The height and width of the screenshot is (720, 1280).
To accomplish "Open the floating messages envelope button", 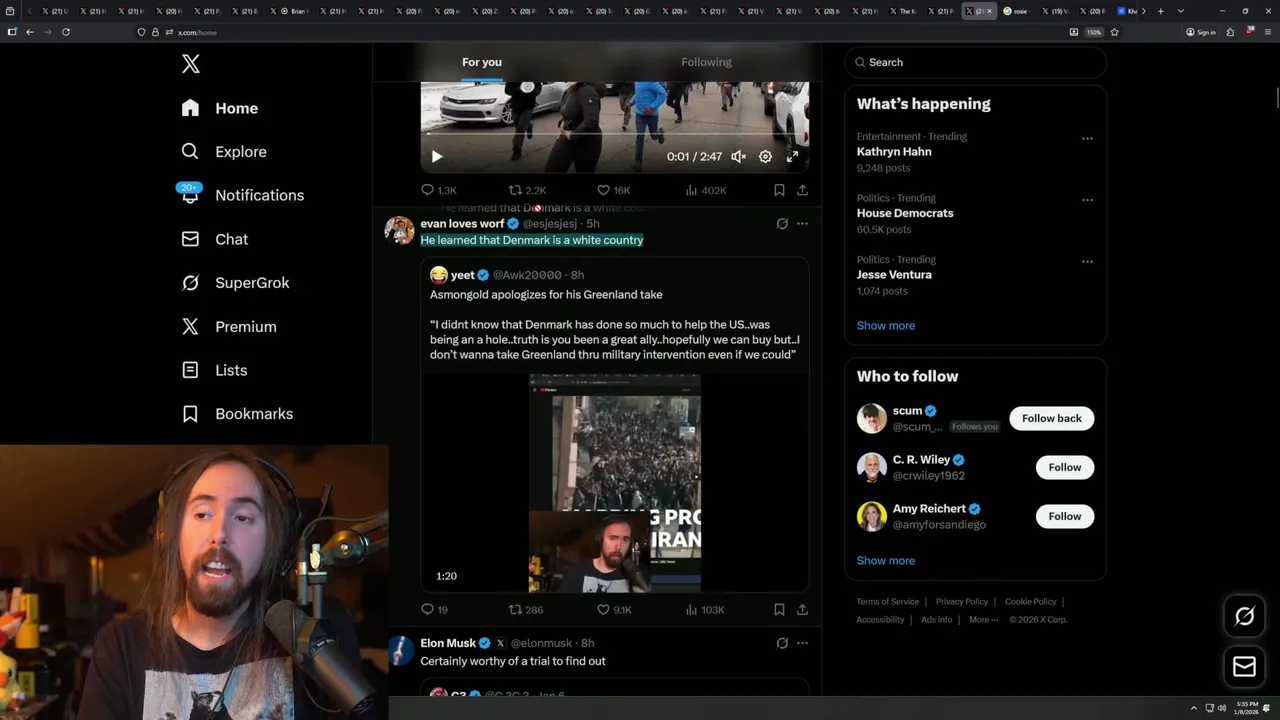I will [x=1244, y=666].
